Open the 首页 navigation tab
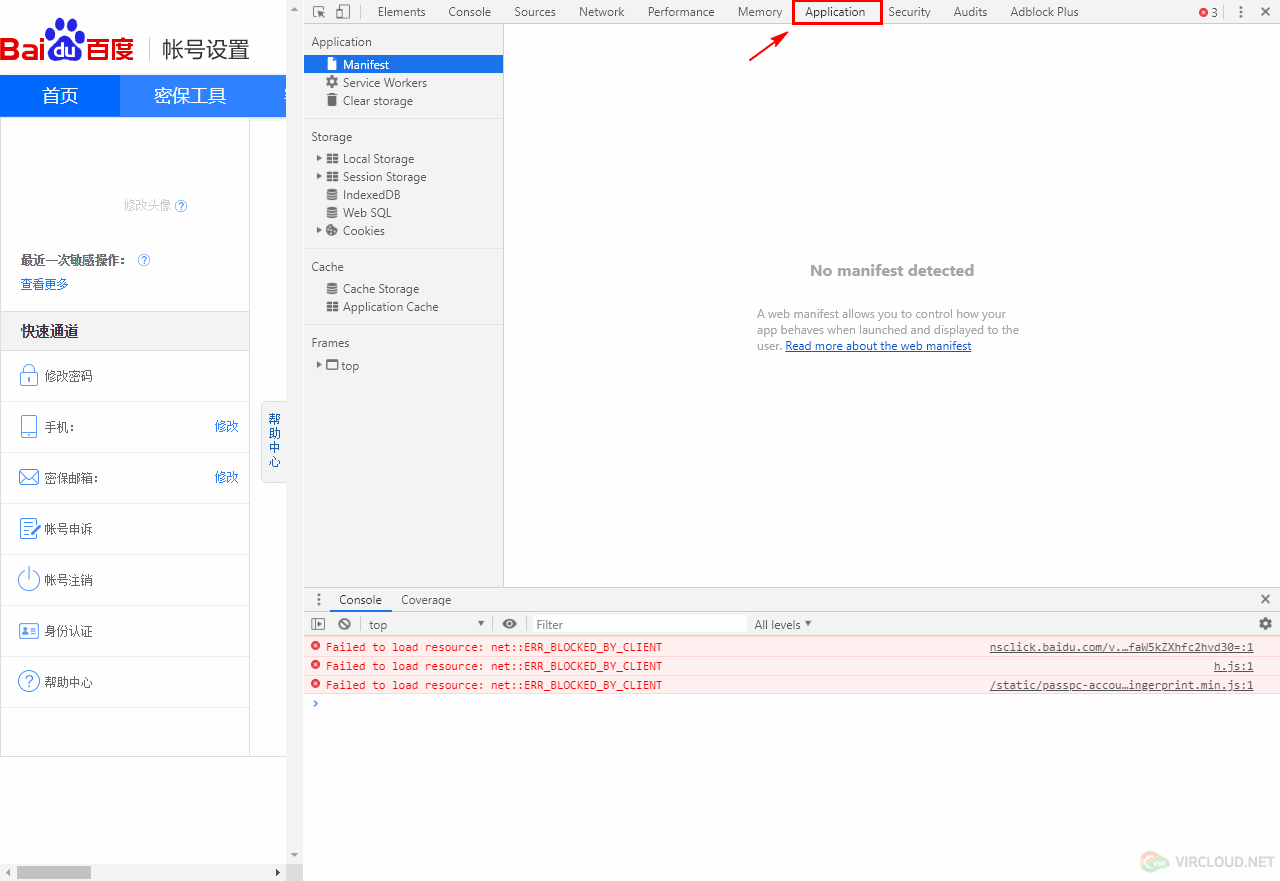This screenshot has height=881, width=1280. click(60, 96)
